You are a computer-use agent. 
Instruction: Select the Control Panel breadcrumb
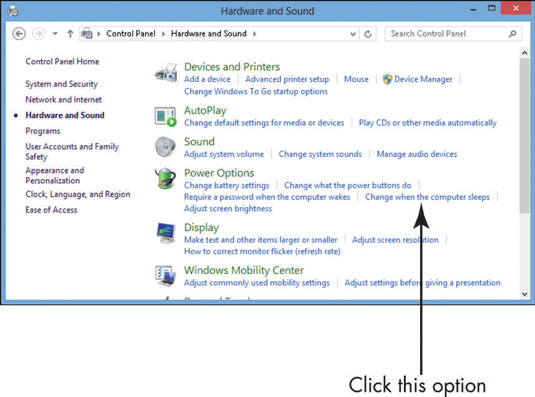point(131,33)
